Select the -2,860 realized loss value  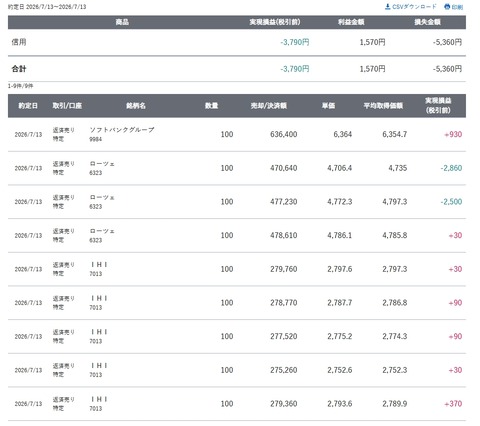pyautogui.click(x=451, y=168)
